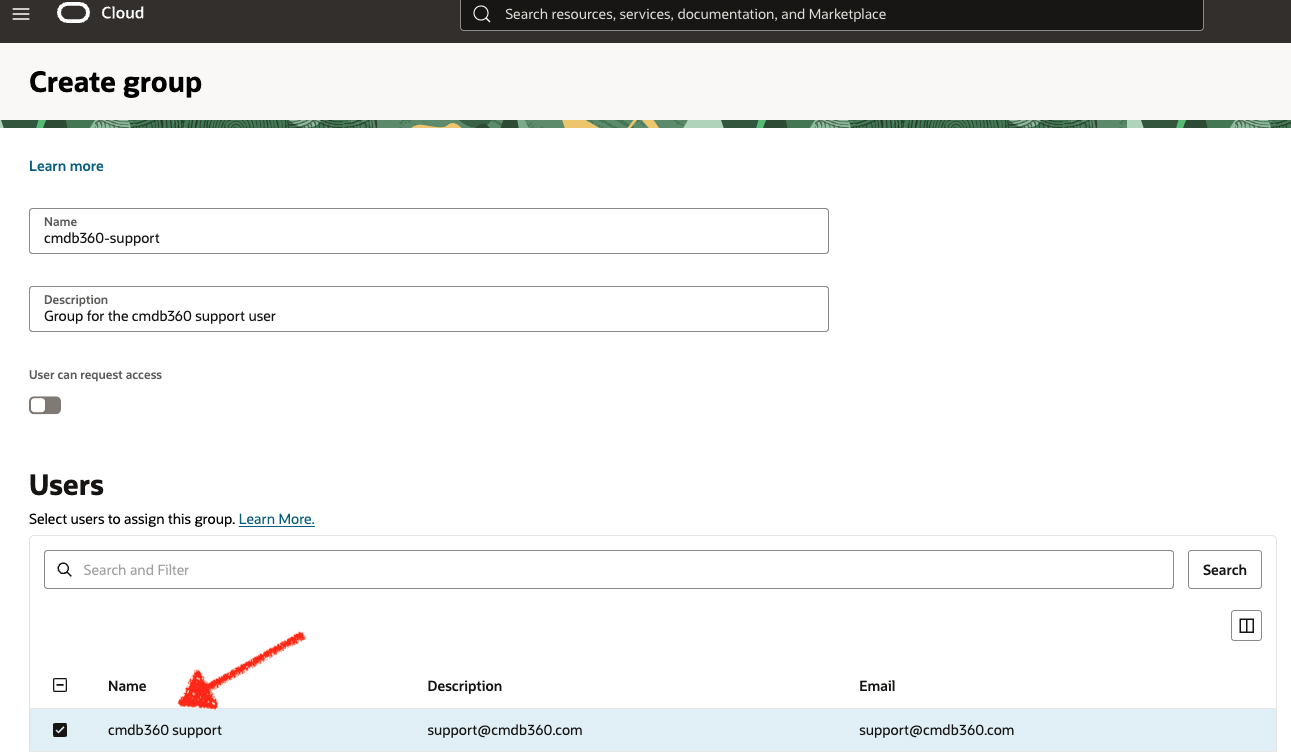Click the support@cmdb360.com Description cell
Image resolution: width=1291 pixels, height=752 pixels.
click(x=505, y=730)
